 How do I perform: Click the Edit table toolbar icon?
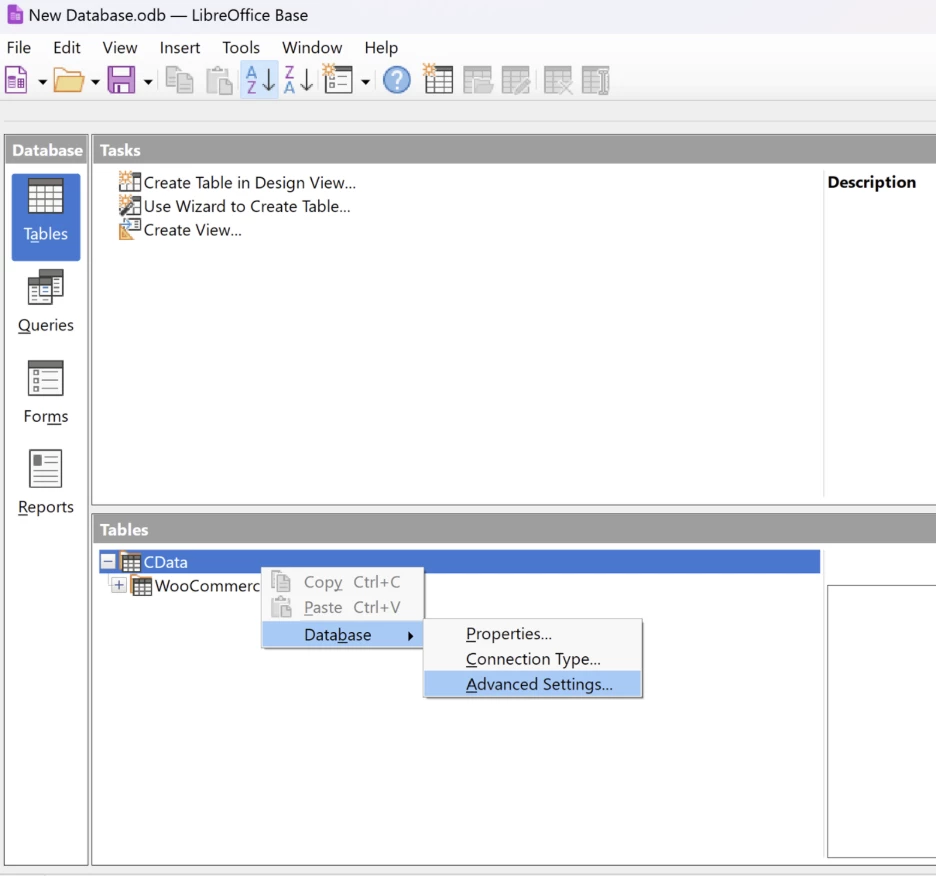point(516,80)
